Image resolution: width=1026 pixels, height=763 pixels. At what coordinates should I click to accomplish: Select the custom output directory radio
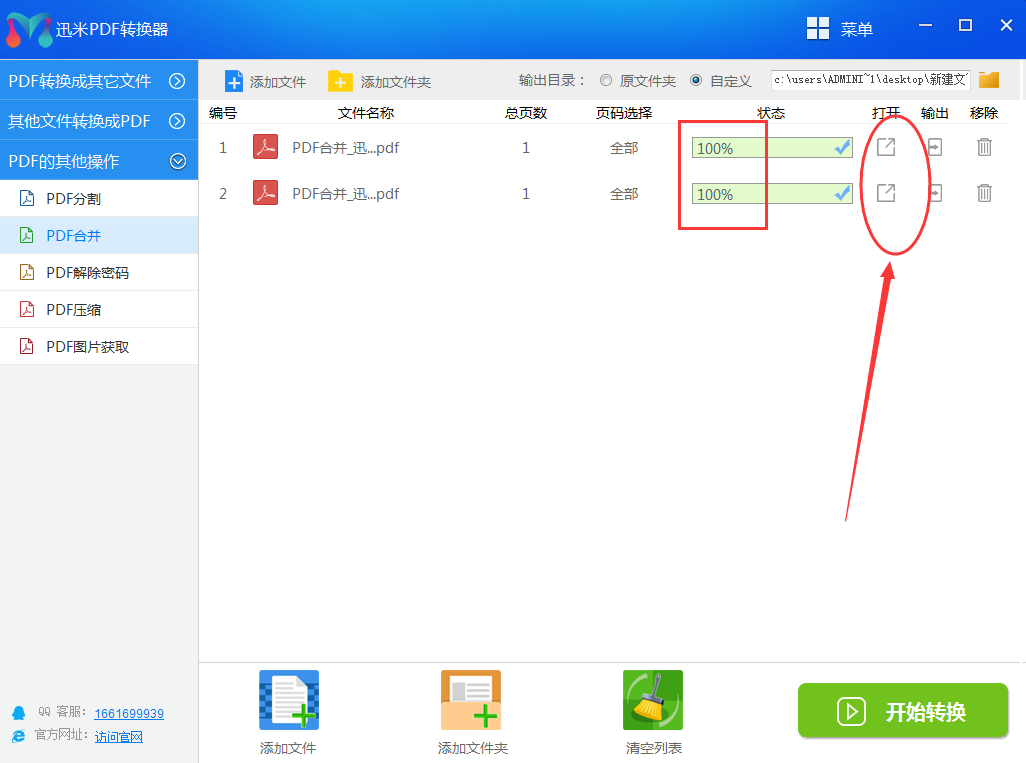(696, 81)
